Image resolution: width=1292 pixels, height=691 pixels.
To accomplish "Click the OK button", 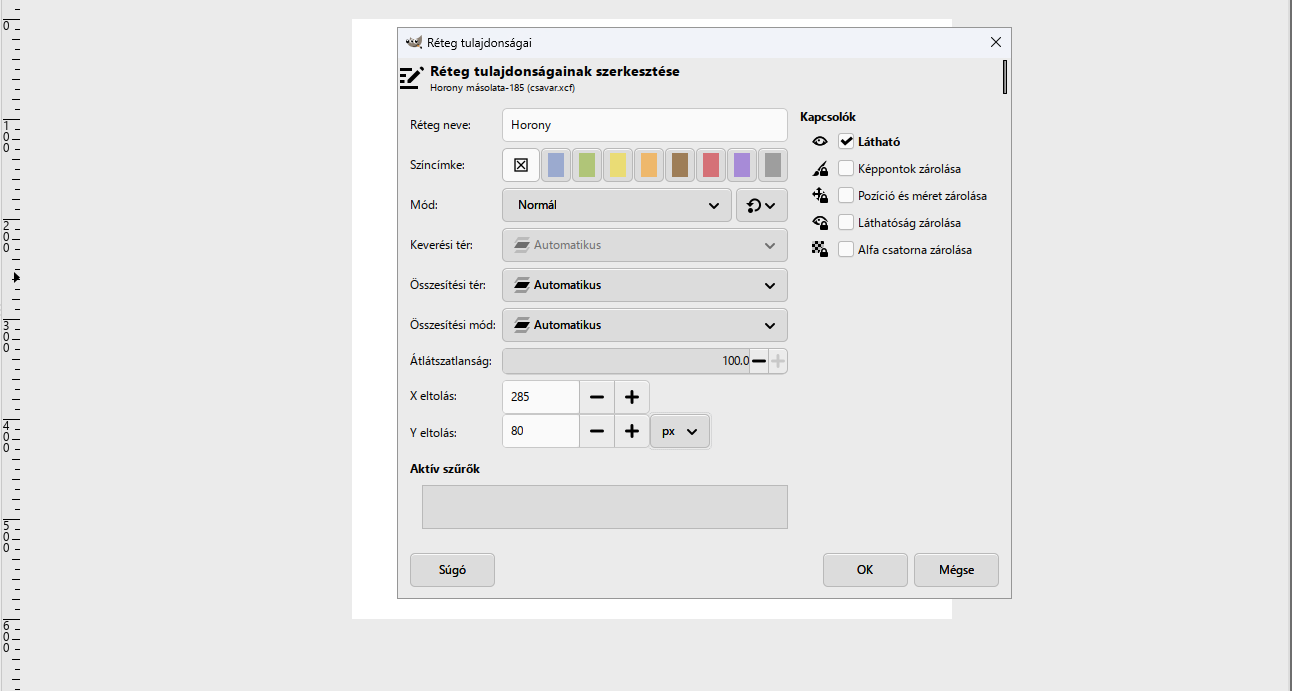I will [865, 570].
